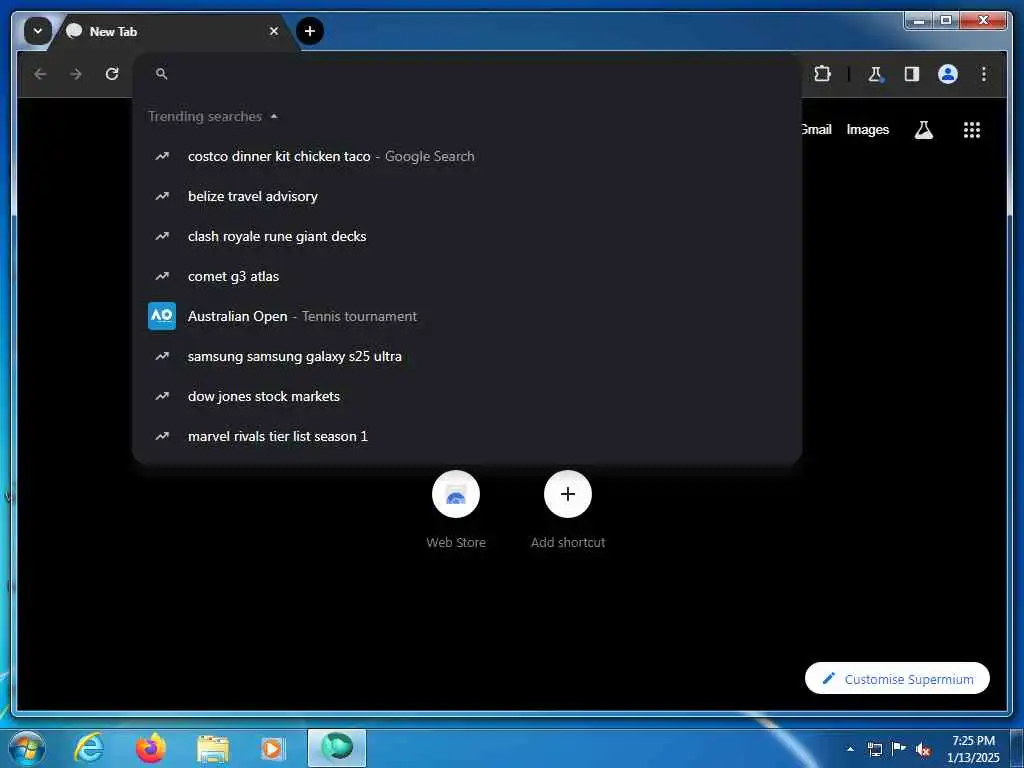The image size is (1024, 768).
Task: Select Supermium taskbar button
Action: (x=337, y=748)
